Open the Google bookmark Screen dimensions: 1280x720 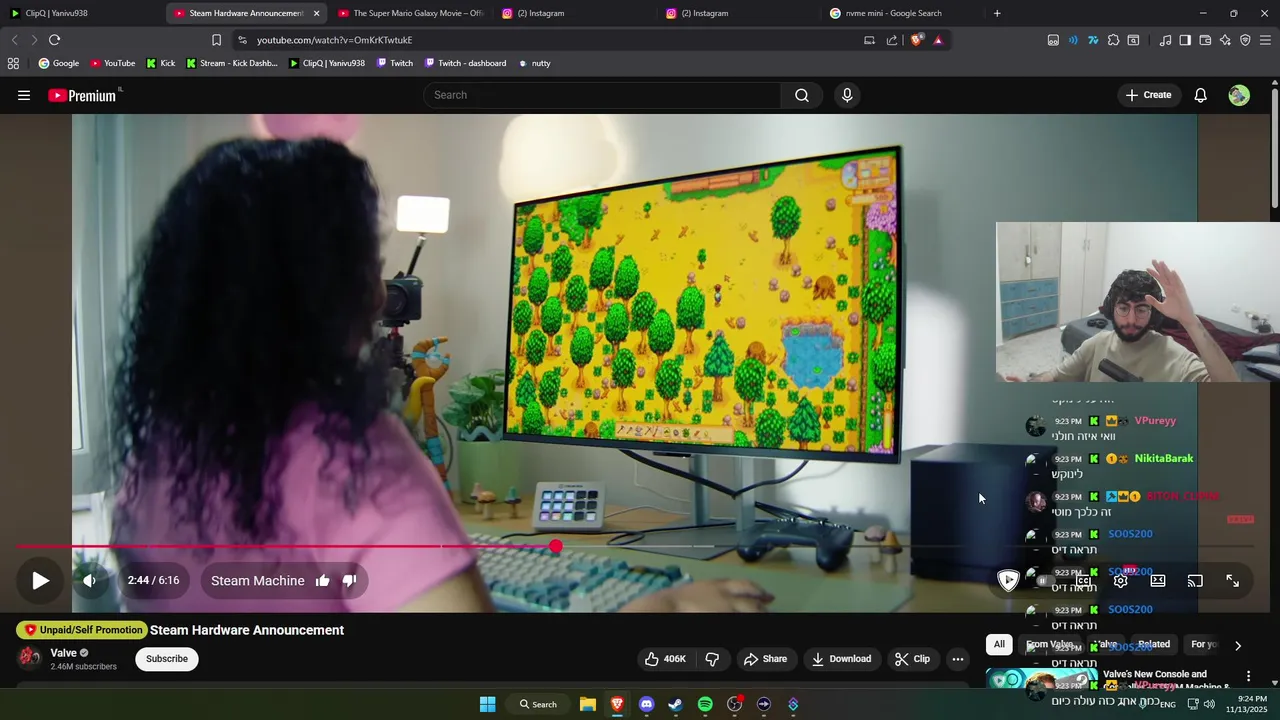pyautogui.click(x=58, y=63)
